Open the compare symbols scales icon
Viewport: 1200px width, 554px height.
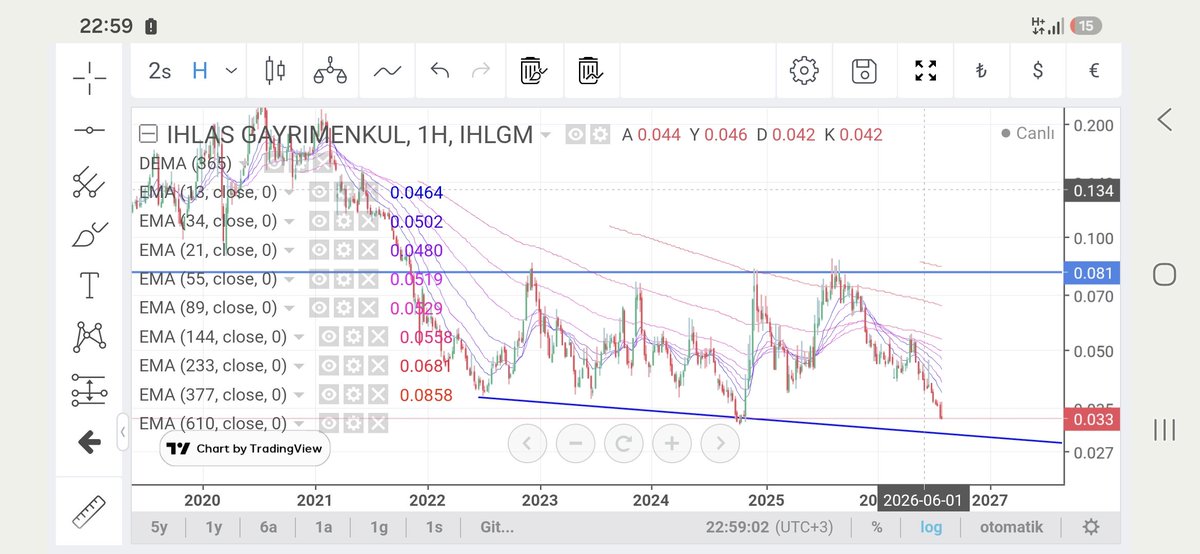coord(330,71)
